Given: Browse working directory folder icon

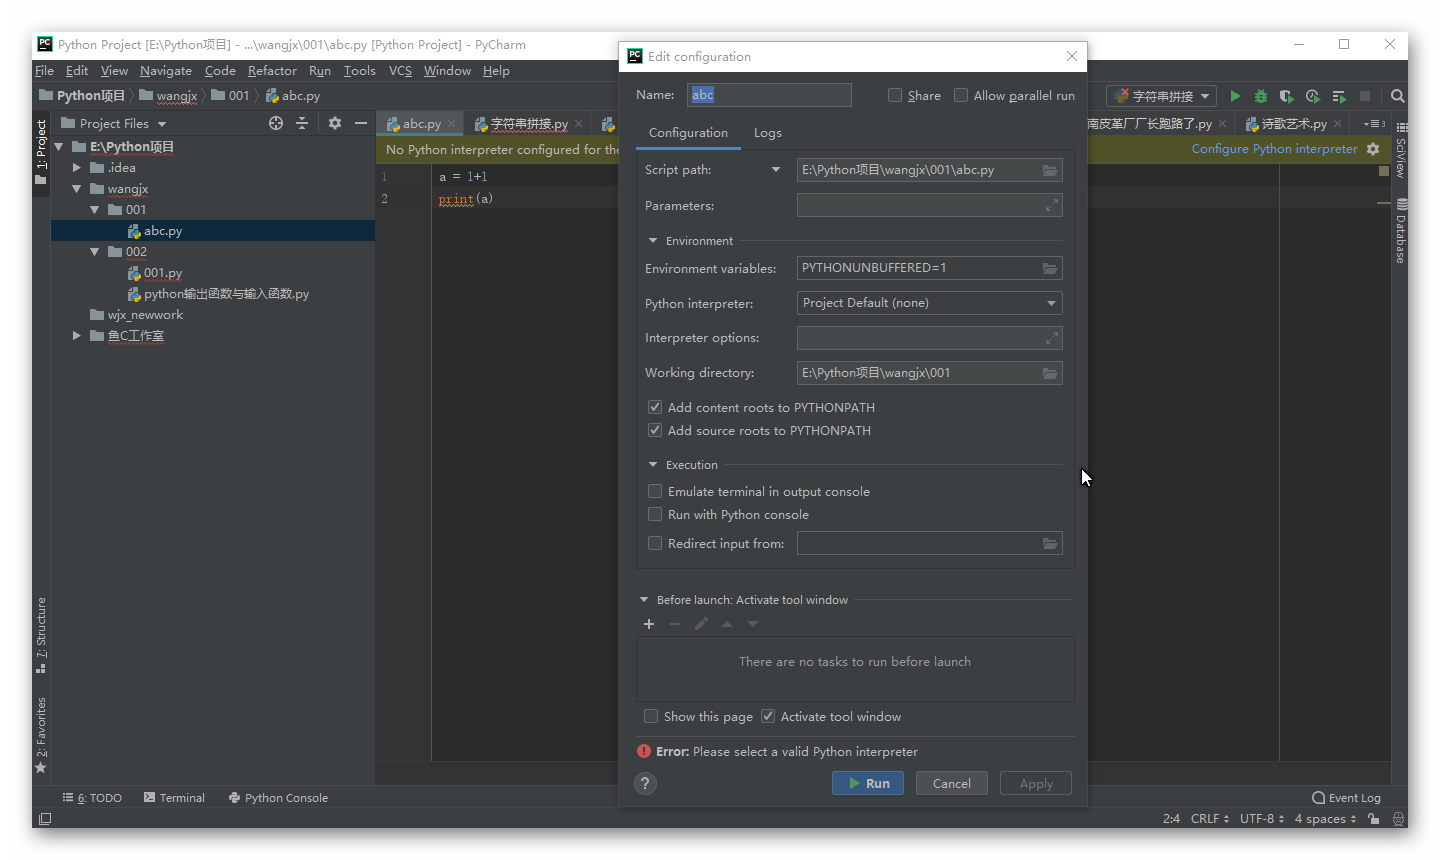Looking at the screenshot, I should point(1050,373).
